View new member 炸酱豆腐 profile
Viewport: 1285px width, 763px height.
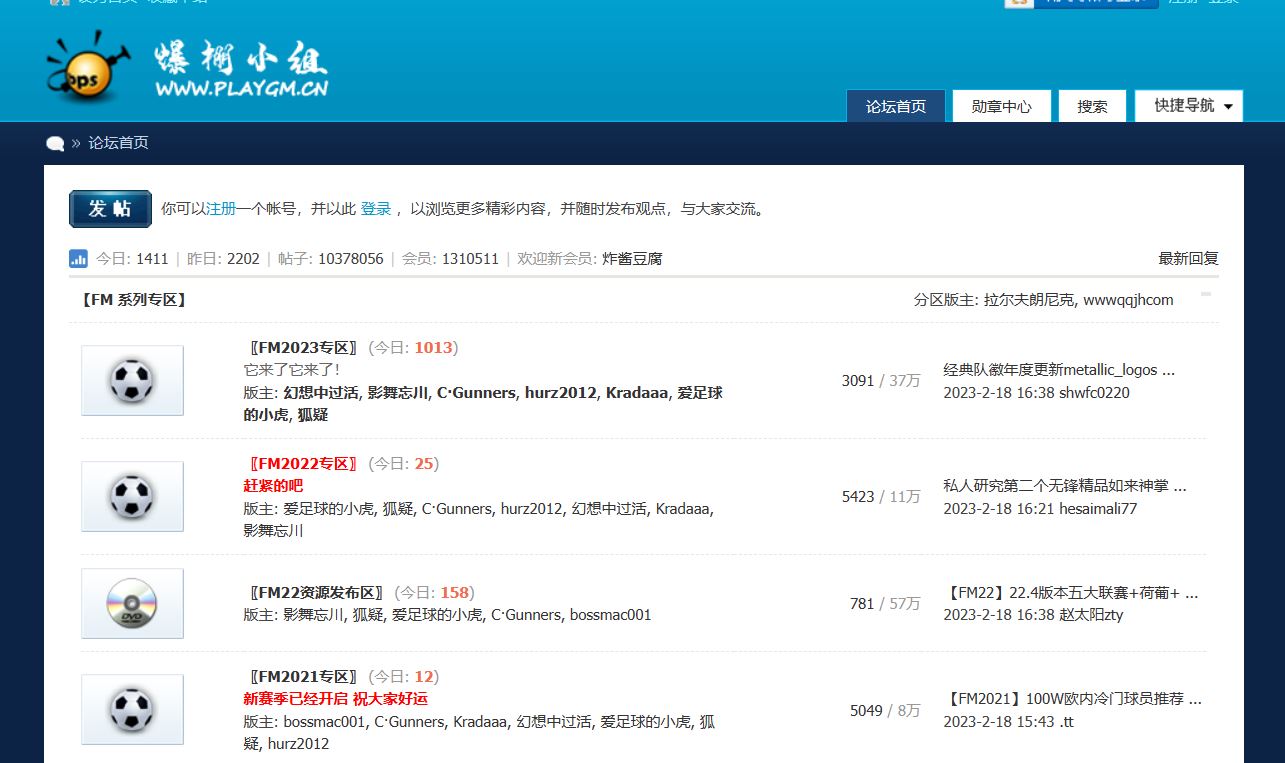(632, 259)
